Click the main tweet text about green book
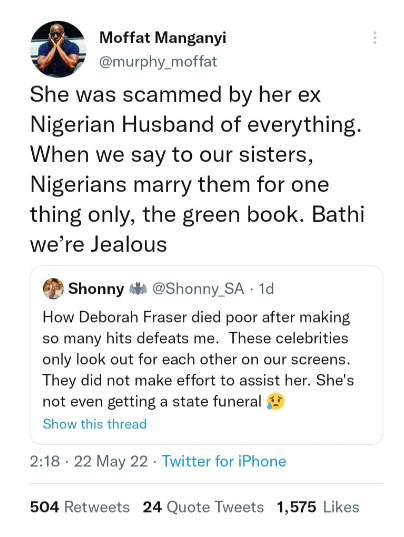 pyautogui.click(x=197, y=169)
